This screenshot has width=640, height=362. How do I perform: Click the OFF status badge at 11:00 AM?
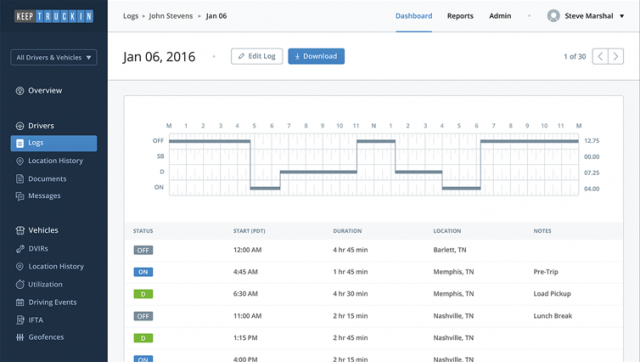click(x=143, y=316)
